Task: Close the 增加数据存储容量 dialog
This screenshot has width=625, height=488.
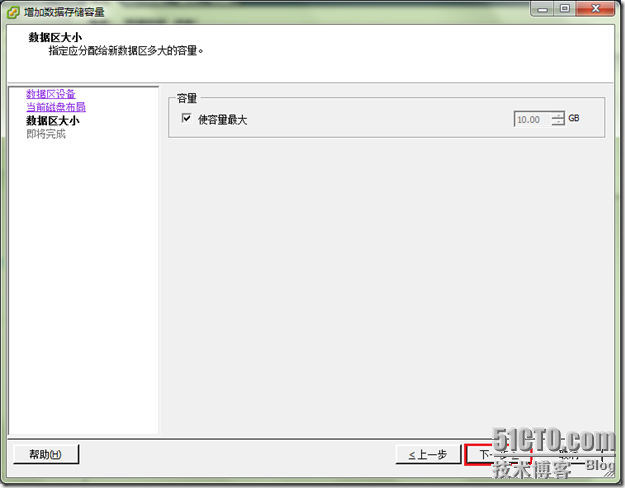Action: [x=596, y=9]
